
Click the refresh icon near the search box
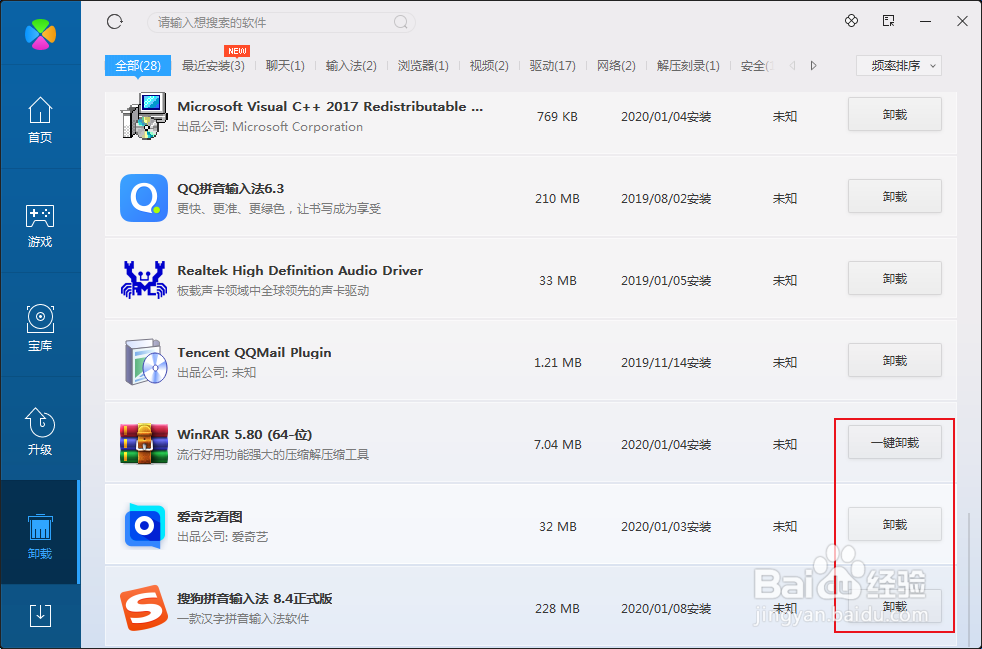pyautogui.click(x=114, y=20)
